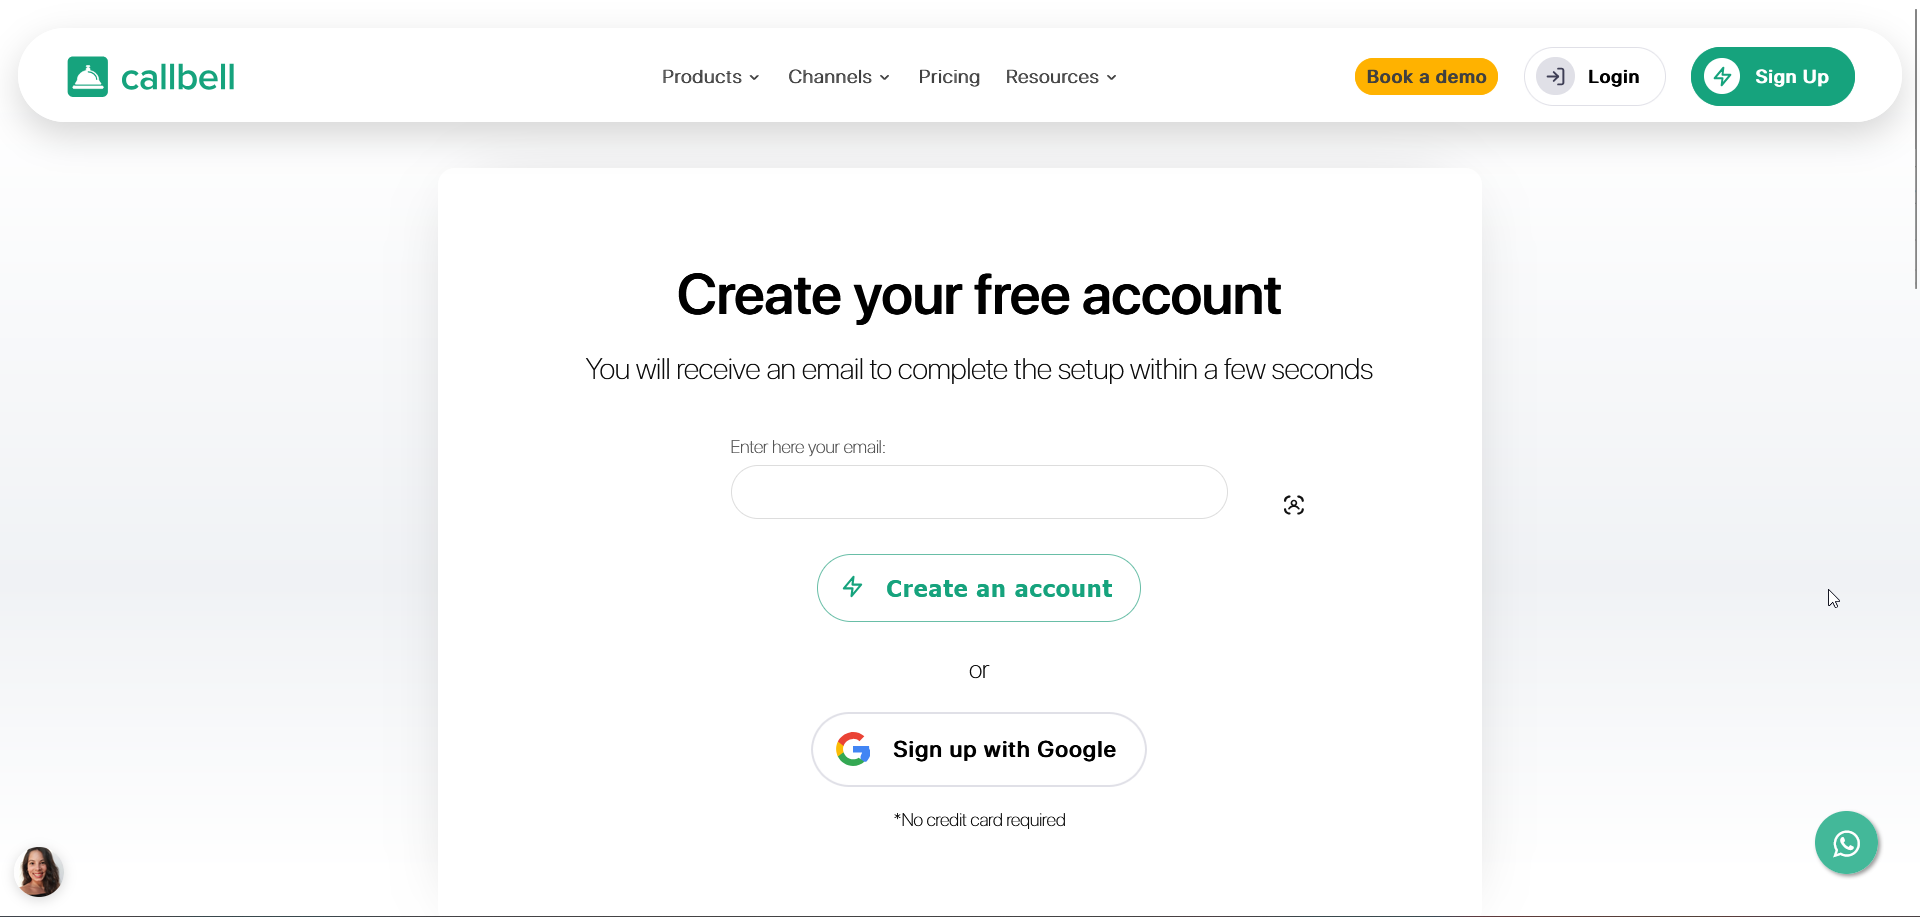Expand the Resources dropdown menu
Viewport: 1920px width, 917px height.
pyautogui.click(x=1060, y=77)
